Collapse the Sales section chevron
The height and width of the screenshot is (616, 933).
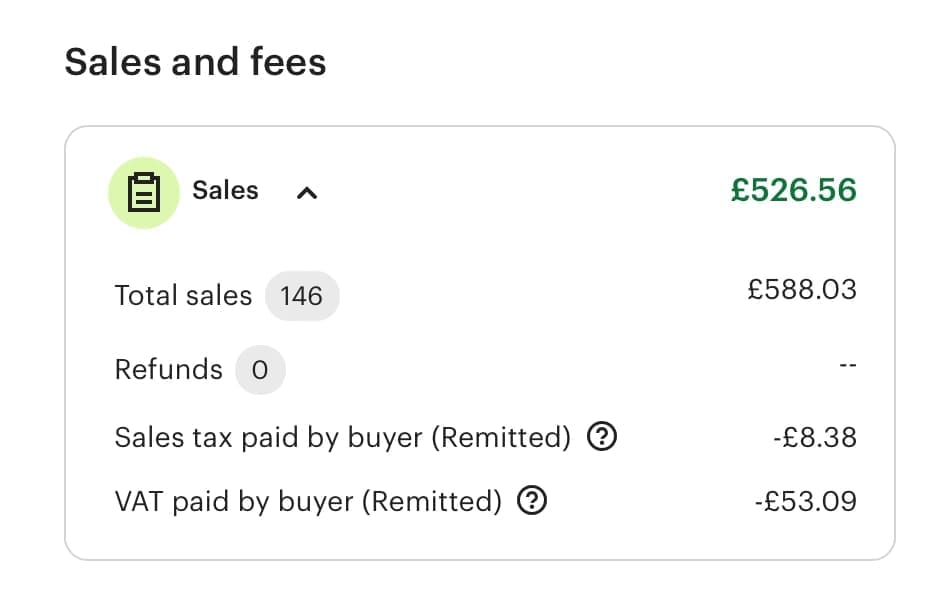[x=307, y=193]
